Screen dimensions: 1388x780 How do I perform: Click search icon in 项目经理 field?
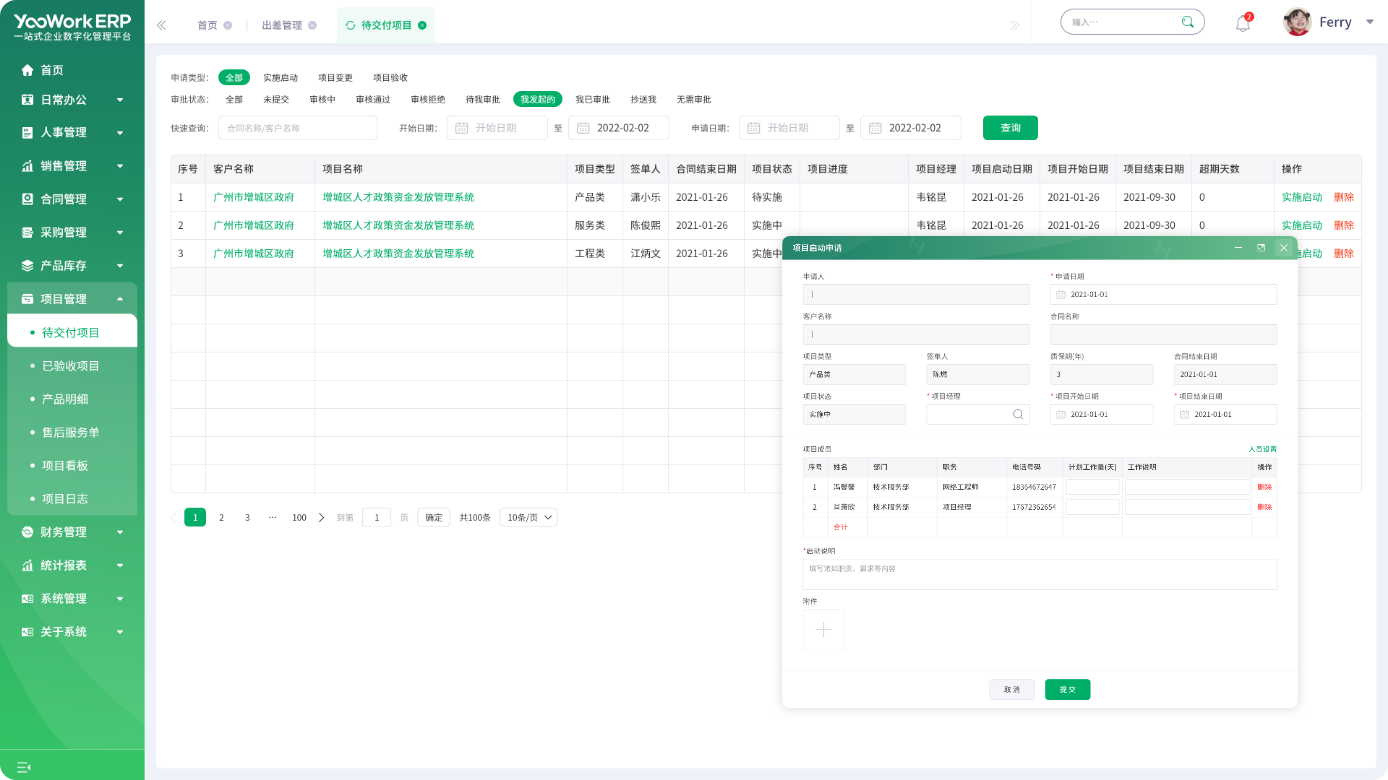click(1018, 415)
